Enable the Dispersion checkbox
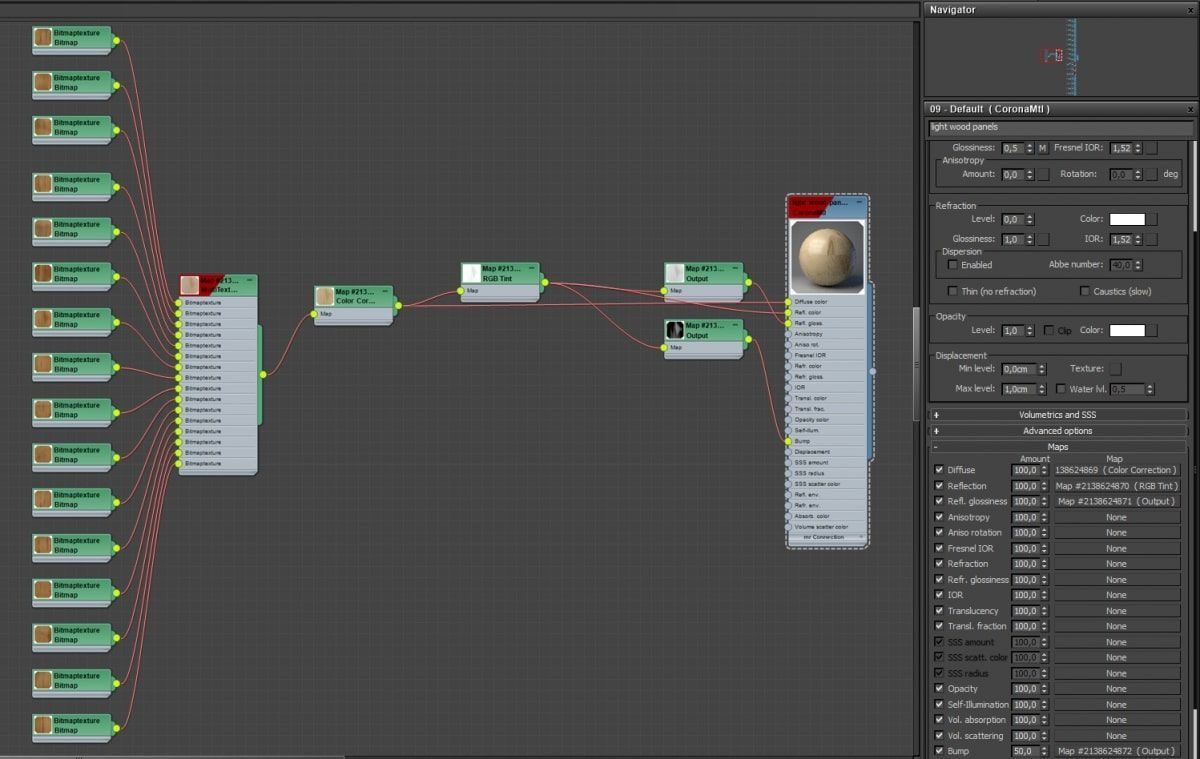1200x759 pixels. [x=953, y=265]
